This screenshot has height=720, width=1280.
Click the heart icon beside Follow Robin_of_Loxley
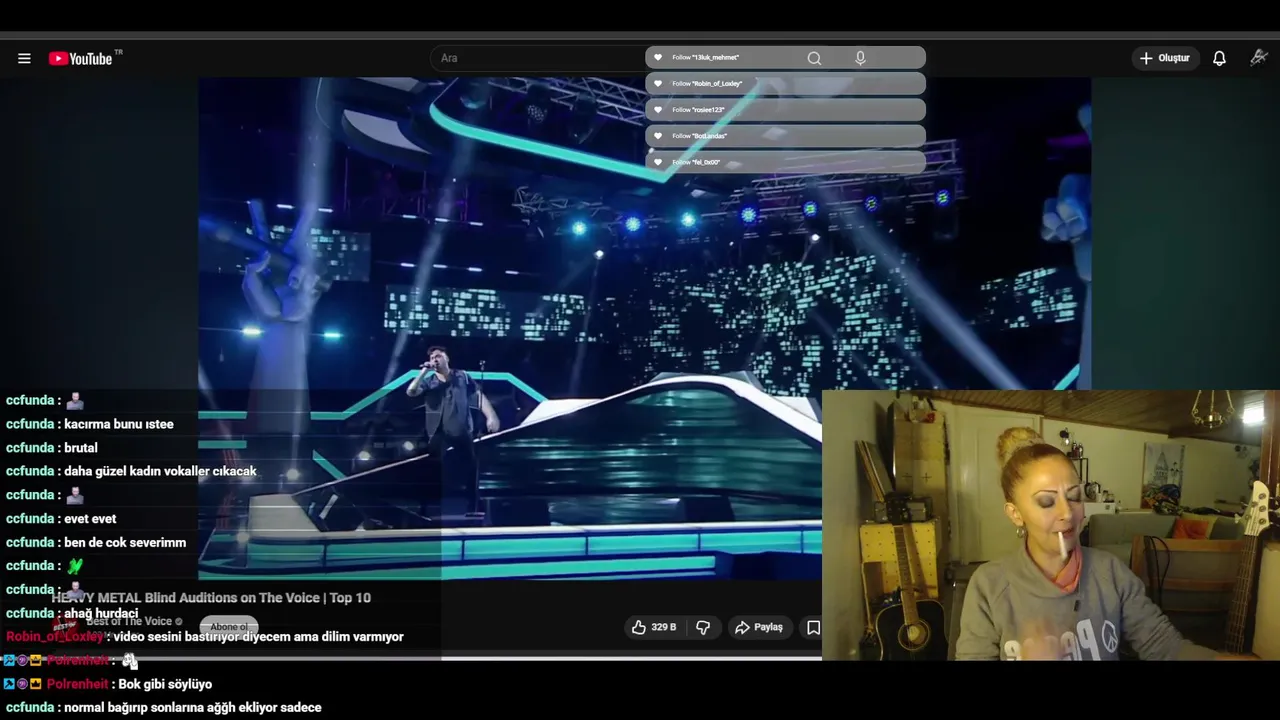click(x=658, y=84)
